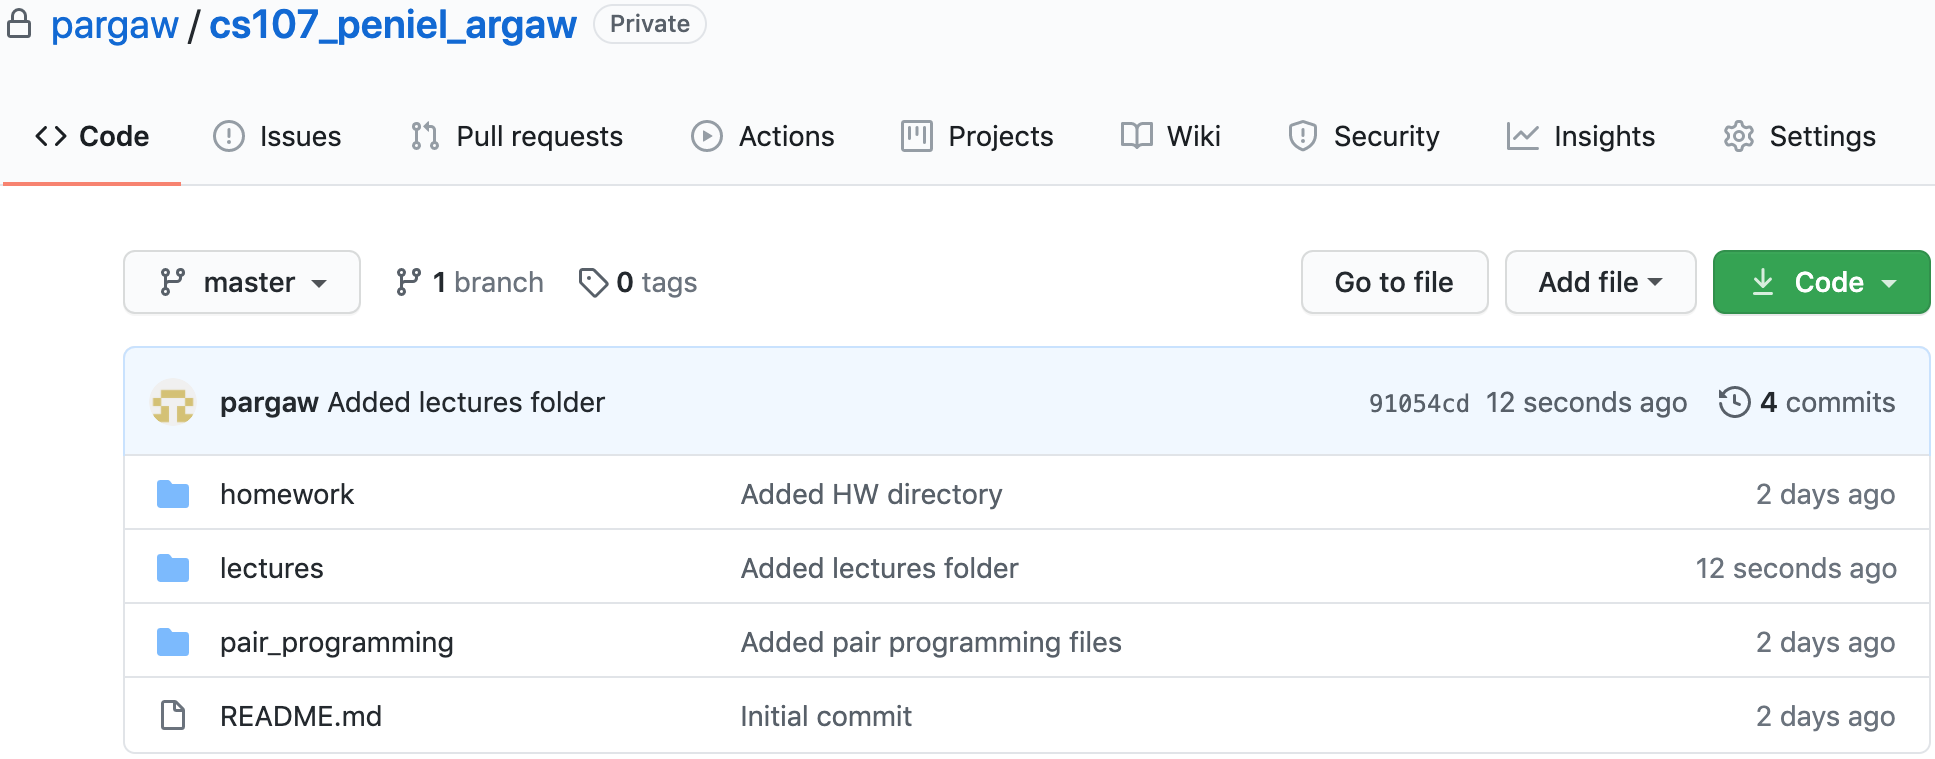
Task: Open commit hash 91054cd
Action: coord(1418,403)
